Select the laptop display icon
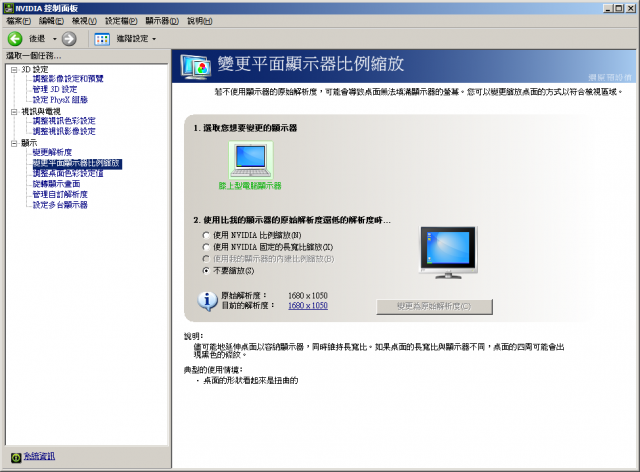This screenshot has height=472, width=640. click(251, 161)
